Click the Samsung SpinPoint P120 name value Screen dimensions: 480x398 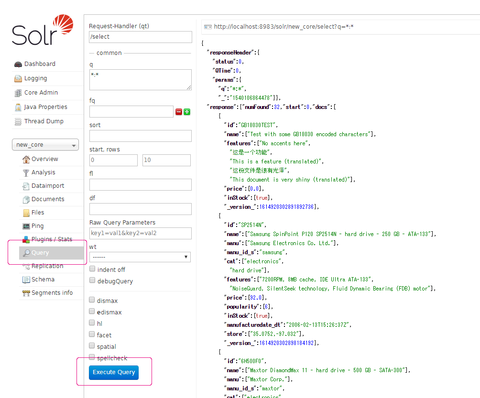339,234
